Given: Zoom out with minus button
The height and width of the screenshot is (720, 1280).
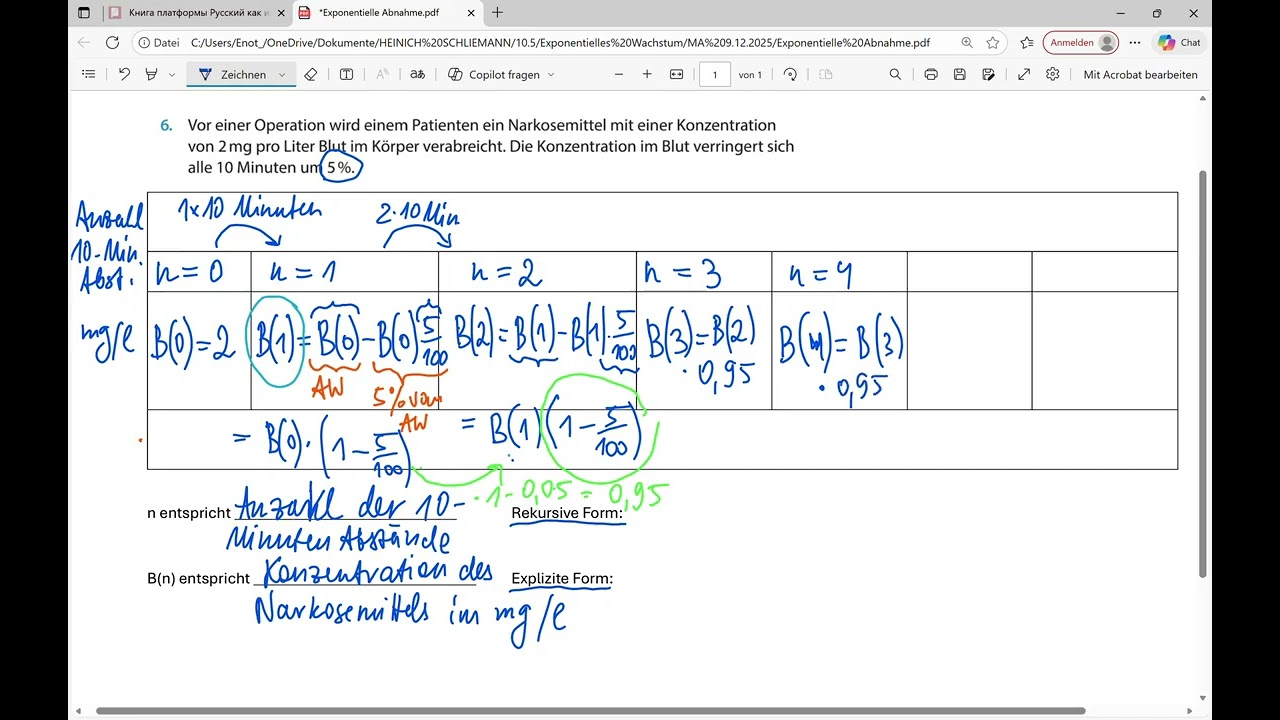Looking at the screenshot, I should 619,74.
